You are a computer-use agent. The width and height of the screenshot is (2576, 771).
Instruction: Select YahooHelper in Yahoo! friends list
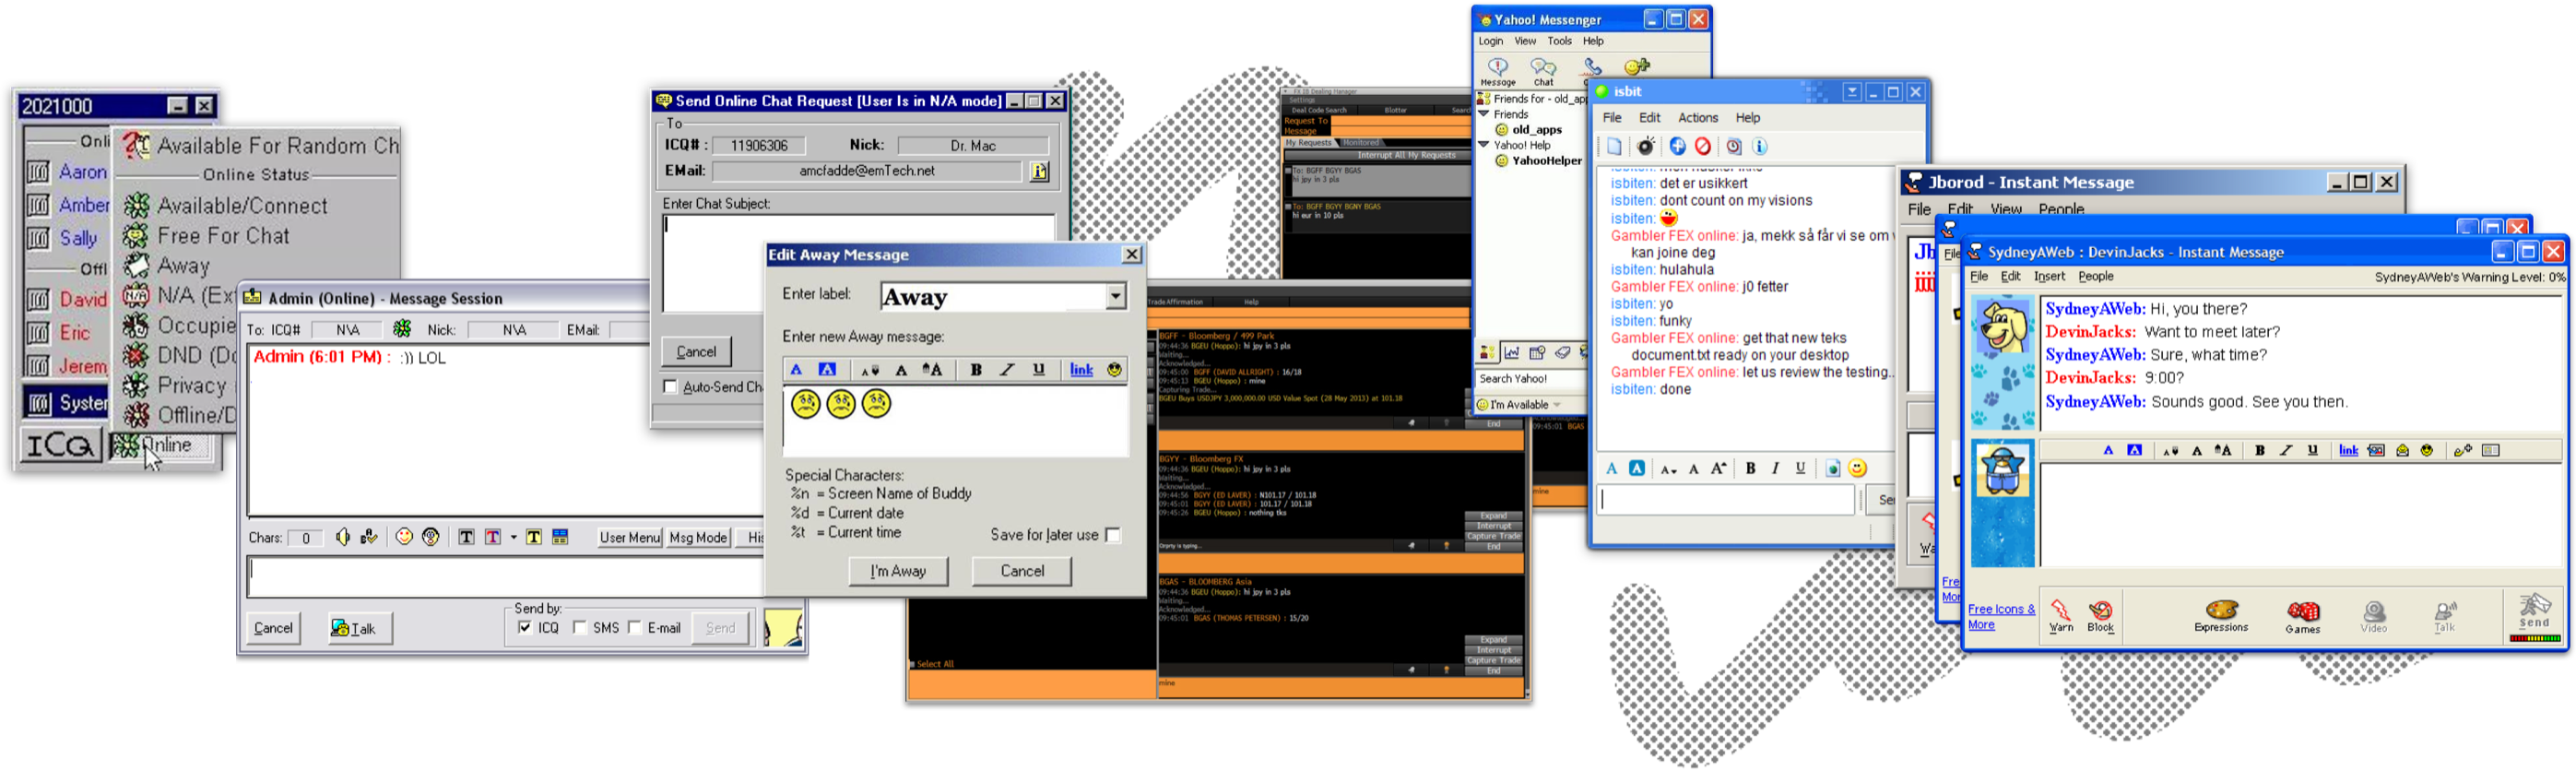[1546, 161]
